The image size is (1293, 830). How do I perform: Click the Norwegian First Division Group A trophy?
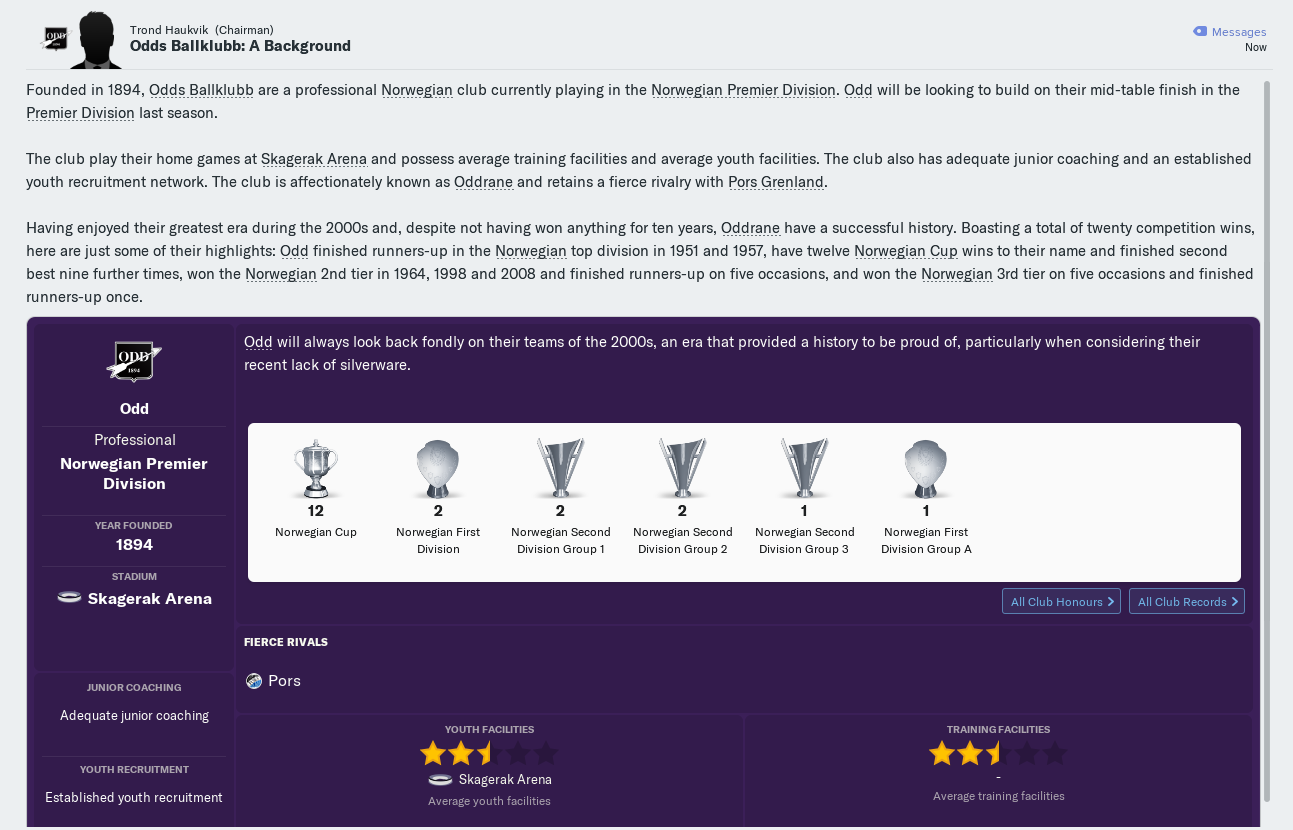point(926,468)
